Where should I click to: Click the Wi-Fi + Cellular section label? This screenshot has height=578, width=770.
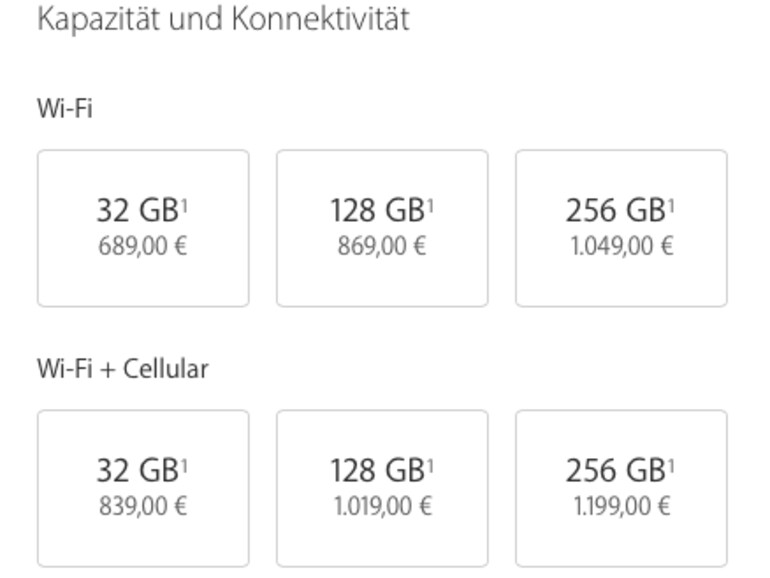point(122,368)
